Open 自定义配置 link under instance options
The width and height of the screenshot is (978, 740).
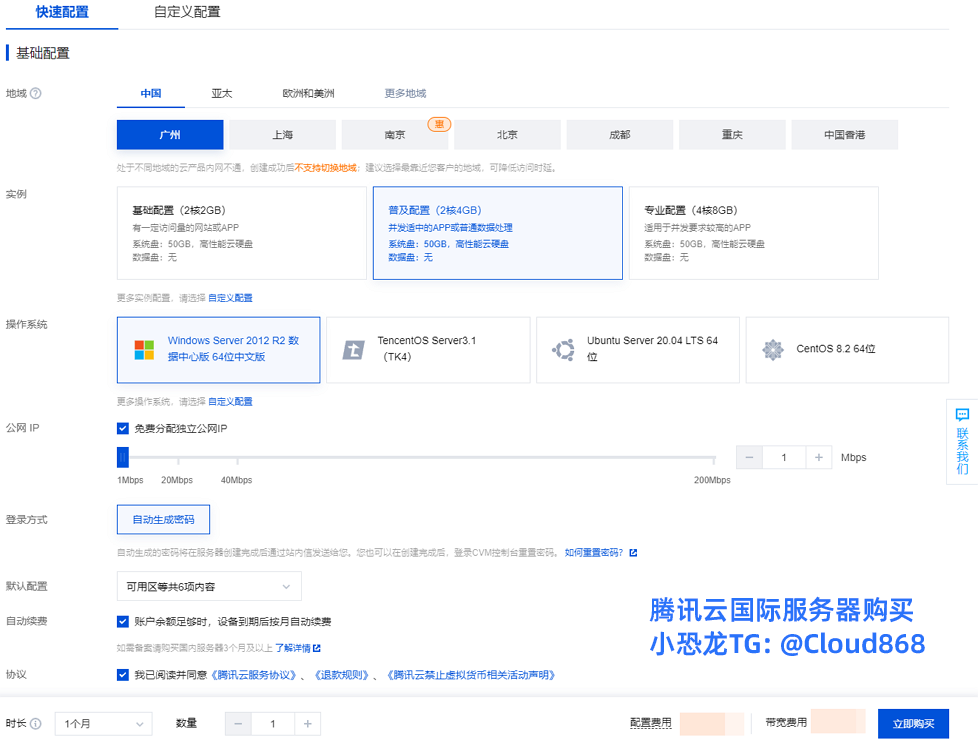click(230, 298)
